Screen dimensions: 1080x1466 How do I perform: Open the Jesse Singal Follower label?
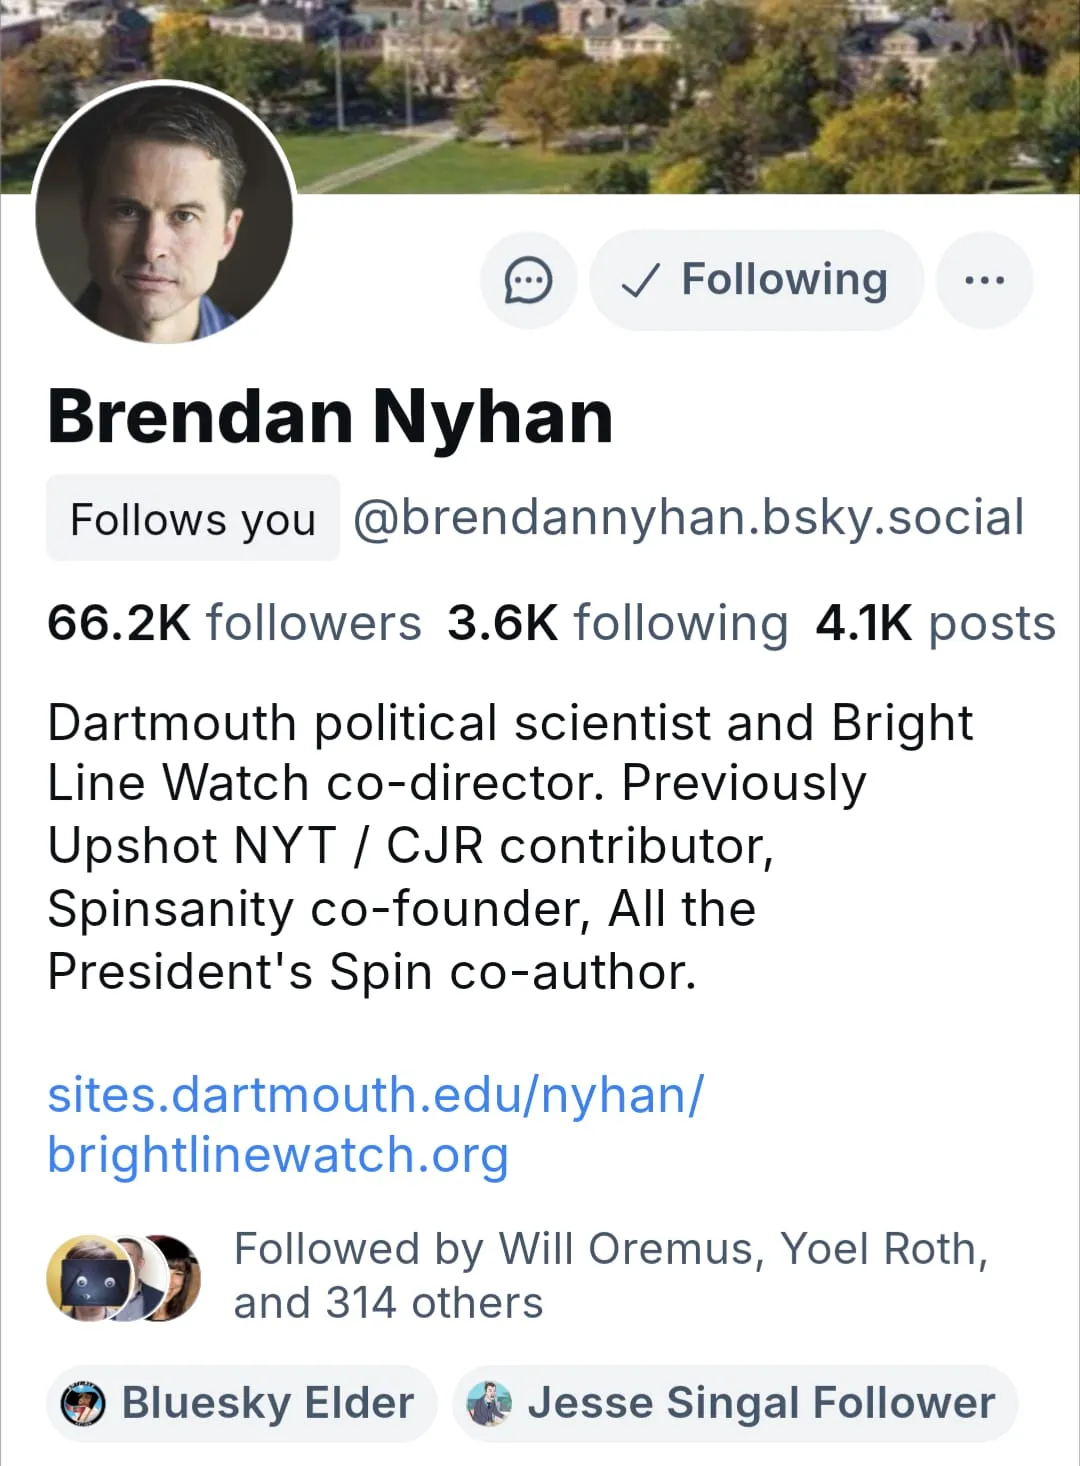735,1403
